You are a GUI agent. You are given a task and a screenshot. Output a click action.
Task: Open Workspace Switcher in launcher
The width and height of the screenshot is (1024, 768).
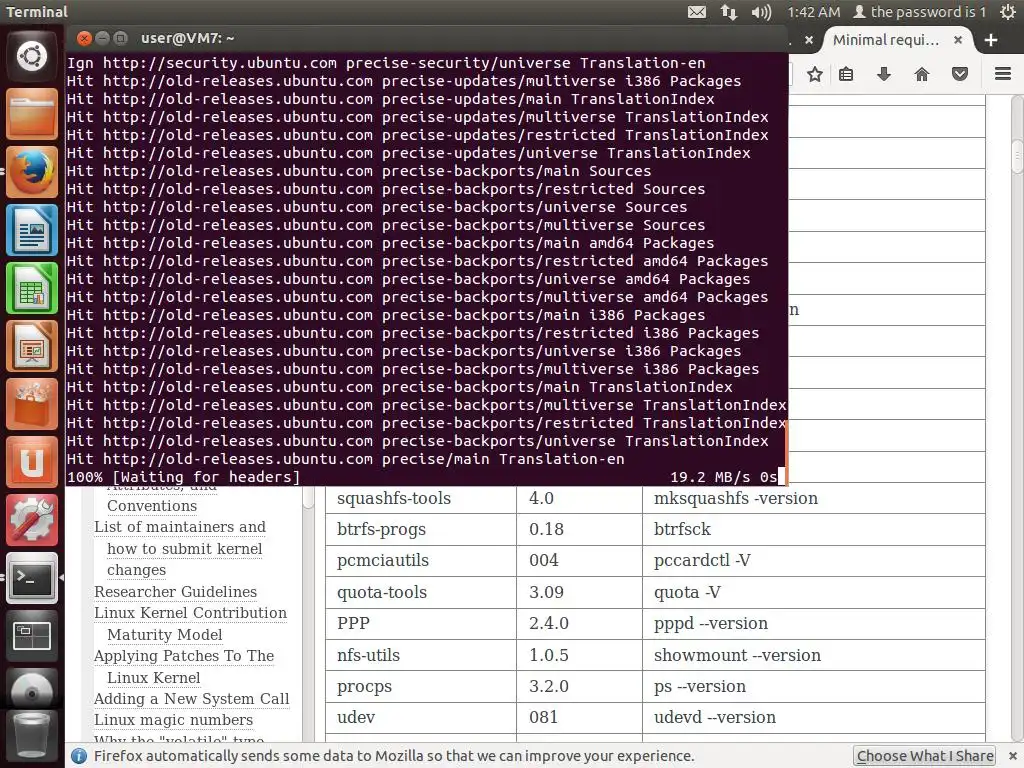(x=31, y=637)
